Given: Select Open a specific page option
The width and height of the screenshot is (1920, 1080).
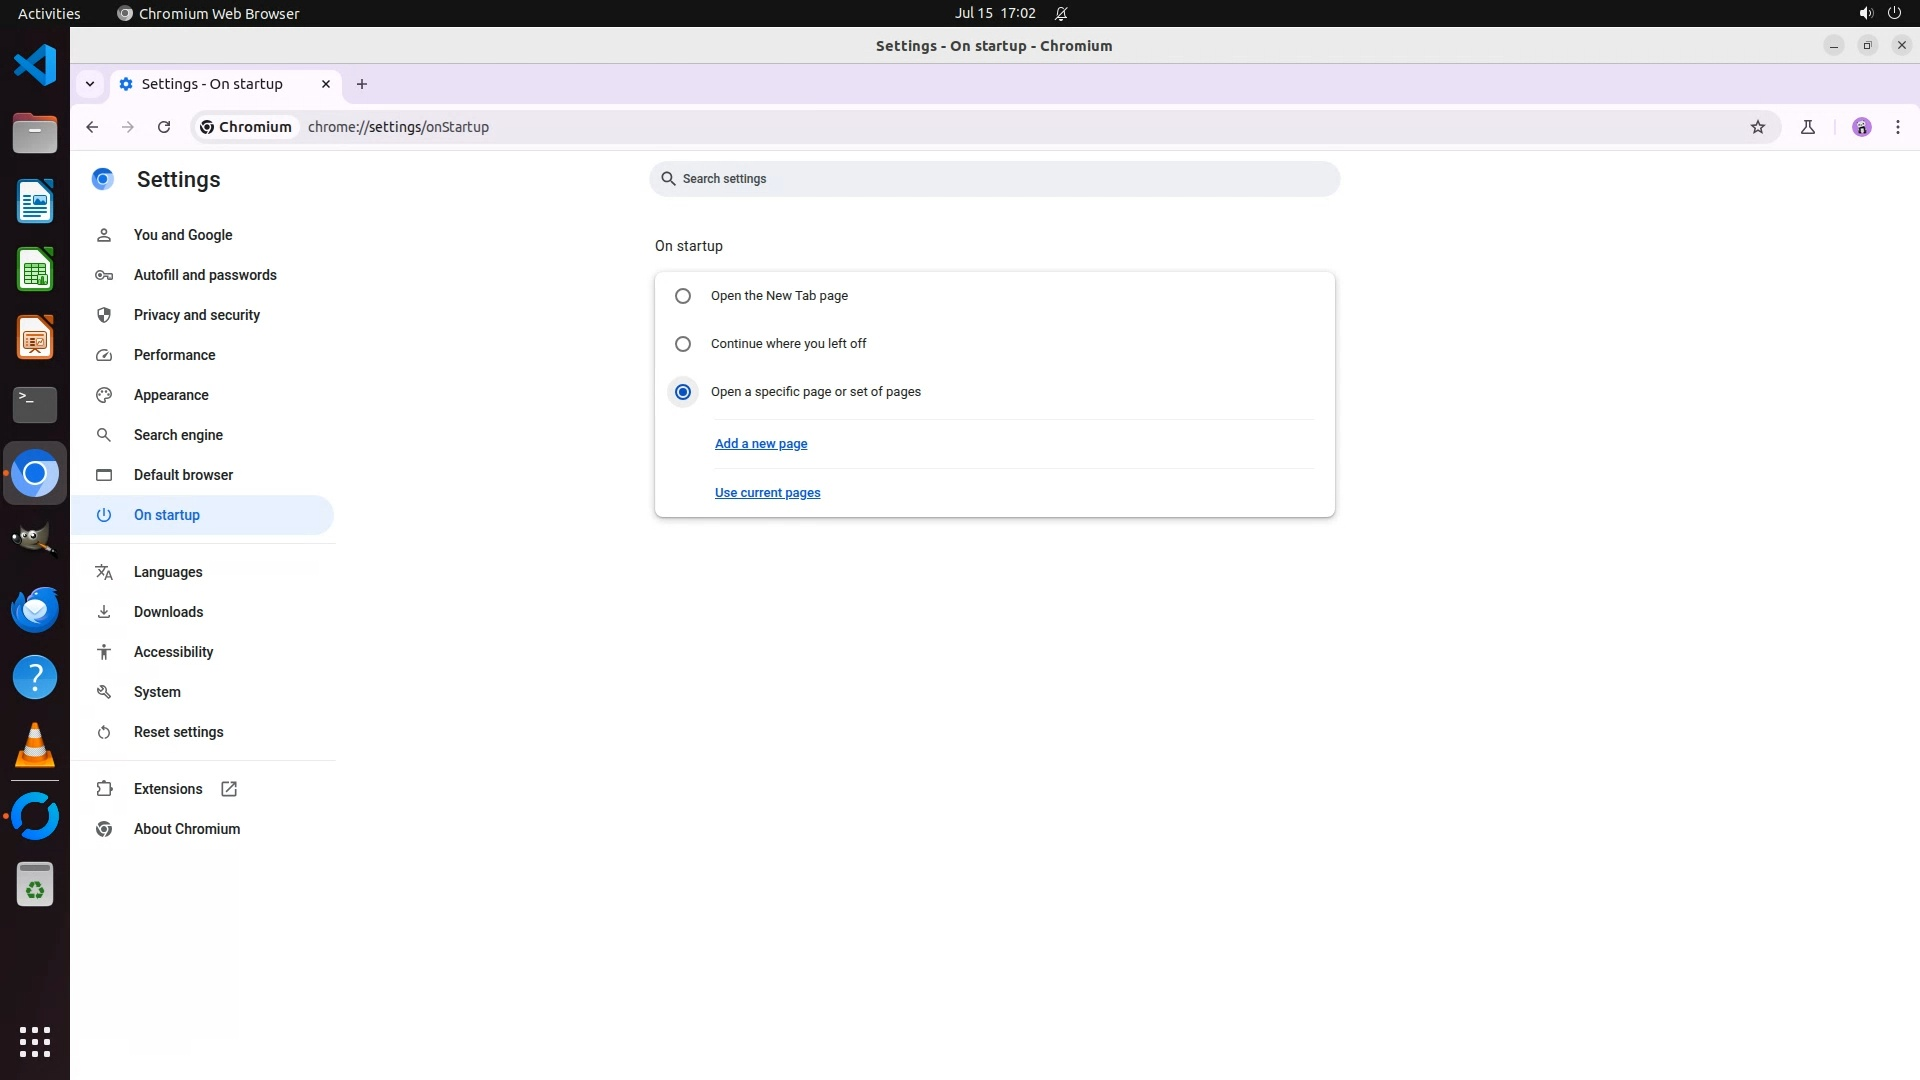Looking at the screenshot, I should click(683, 392).
